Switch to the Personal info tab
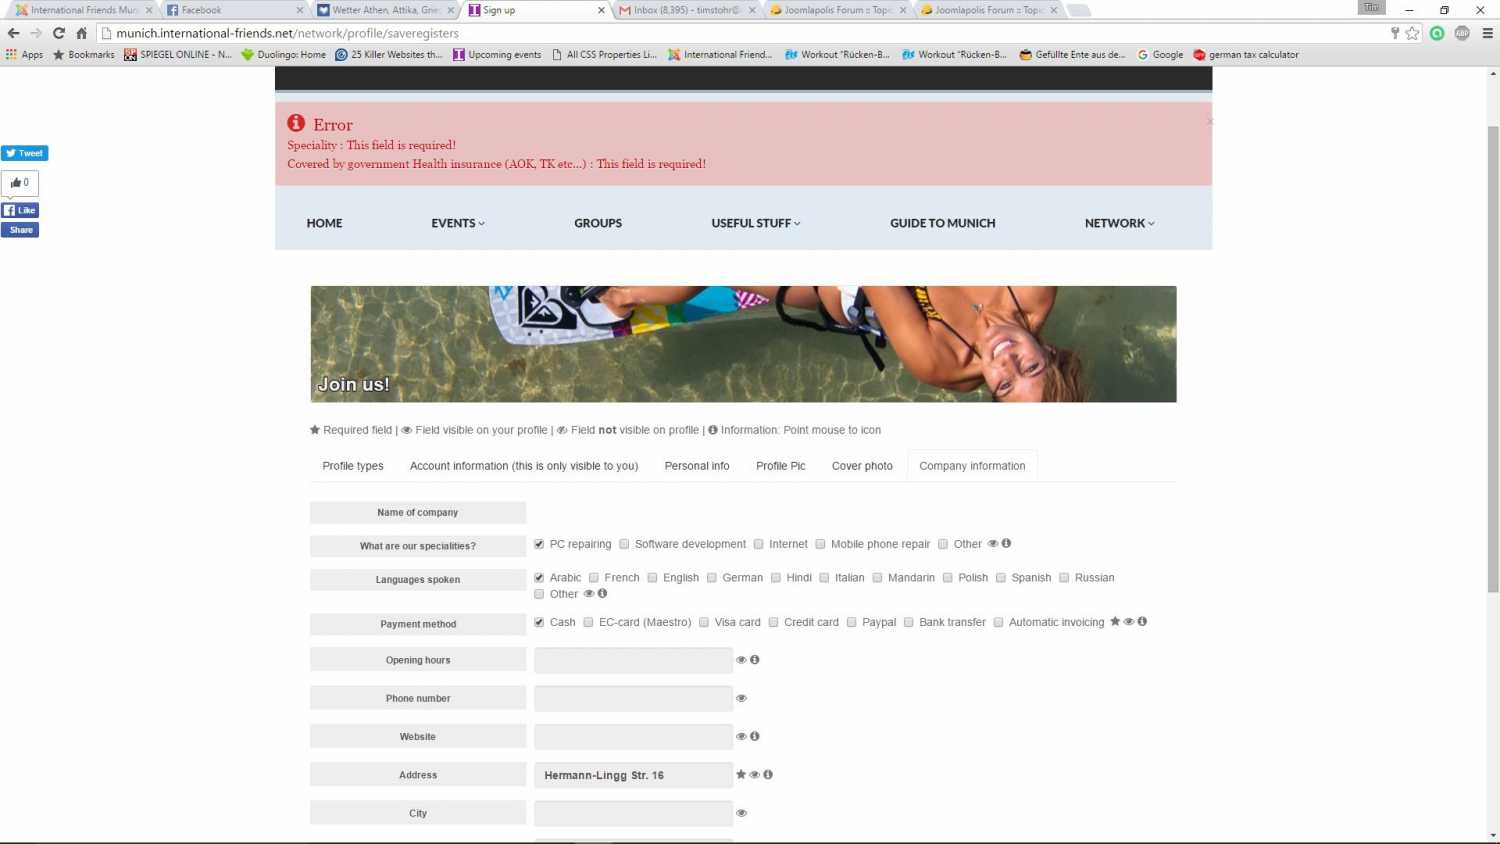 (696, 466)
